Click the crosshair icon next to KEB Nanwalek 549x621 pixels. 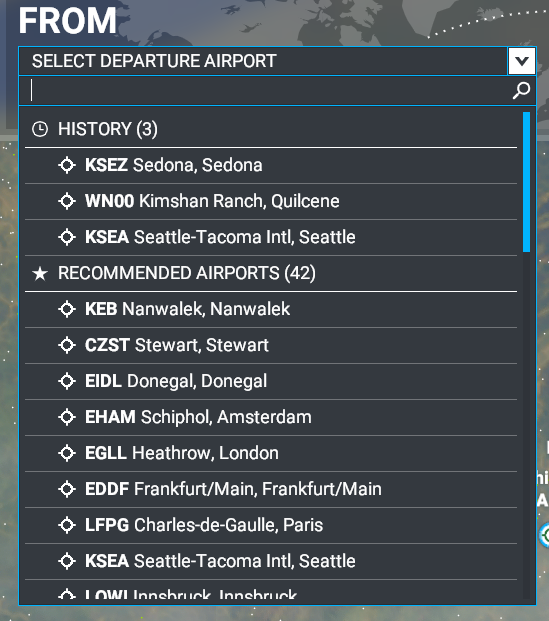67,309
